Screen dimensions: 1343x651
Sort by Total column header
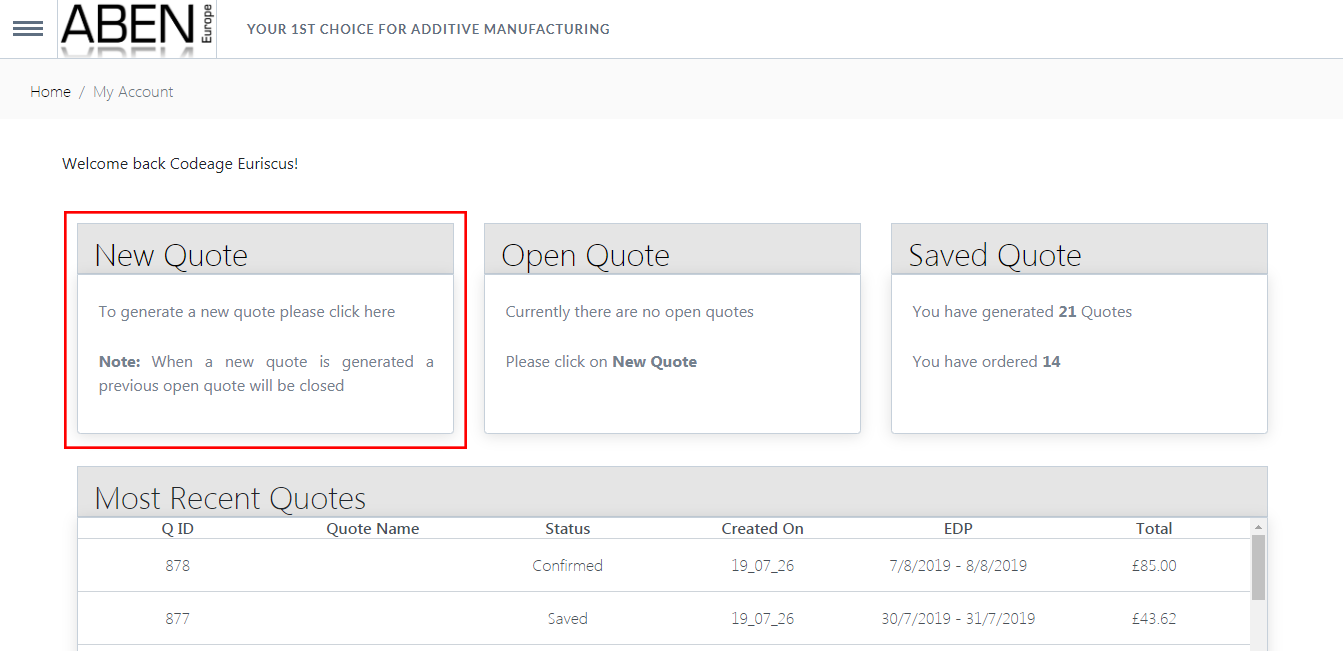point(1154,529)
